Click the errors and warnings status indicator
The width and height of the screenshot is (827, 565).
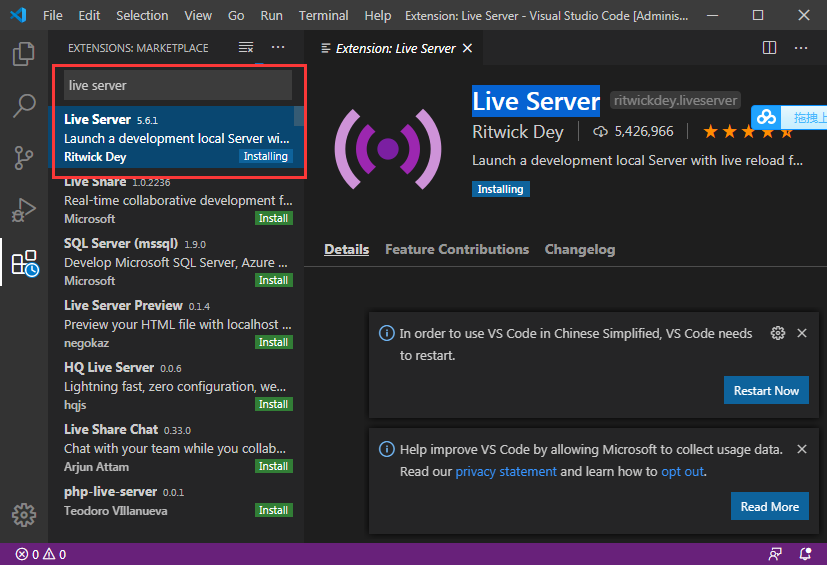pyautogui.click(x=41, y=554)
